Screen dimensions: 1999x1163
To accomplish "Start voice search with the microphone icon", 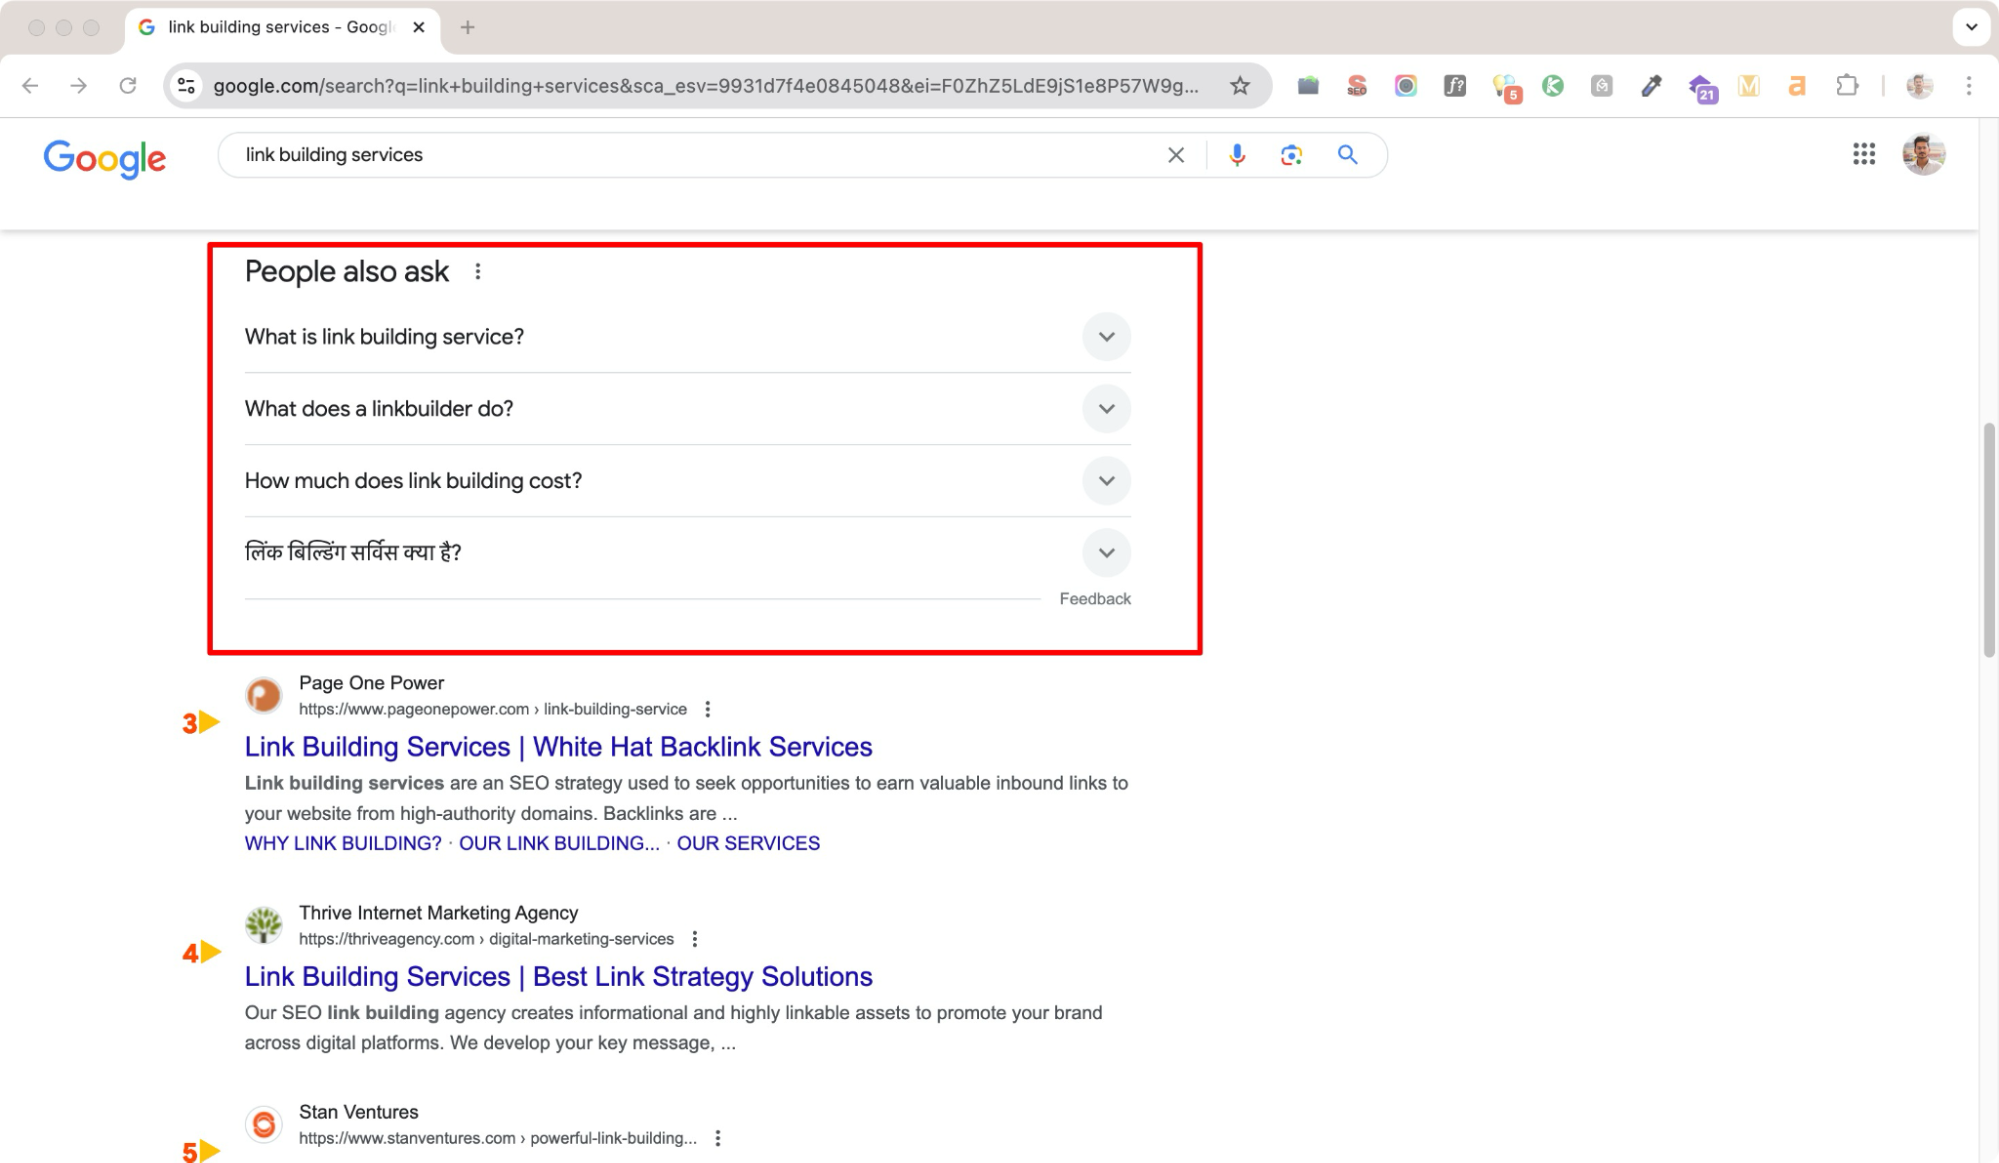I will (1237, 155).
